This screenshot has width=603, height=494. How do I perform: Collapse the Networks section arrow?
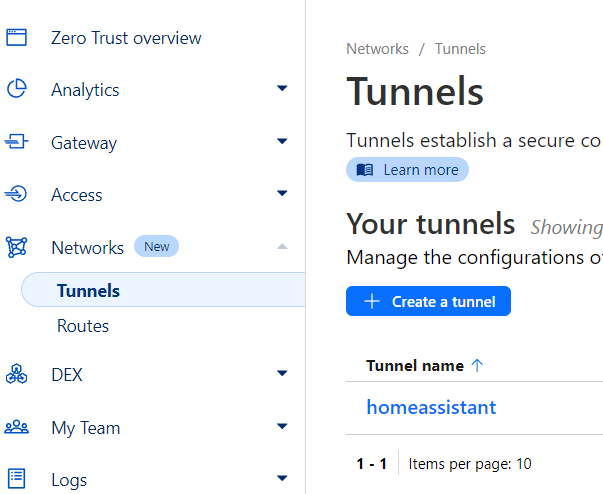click(282, 246)
